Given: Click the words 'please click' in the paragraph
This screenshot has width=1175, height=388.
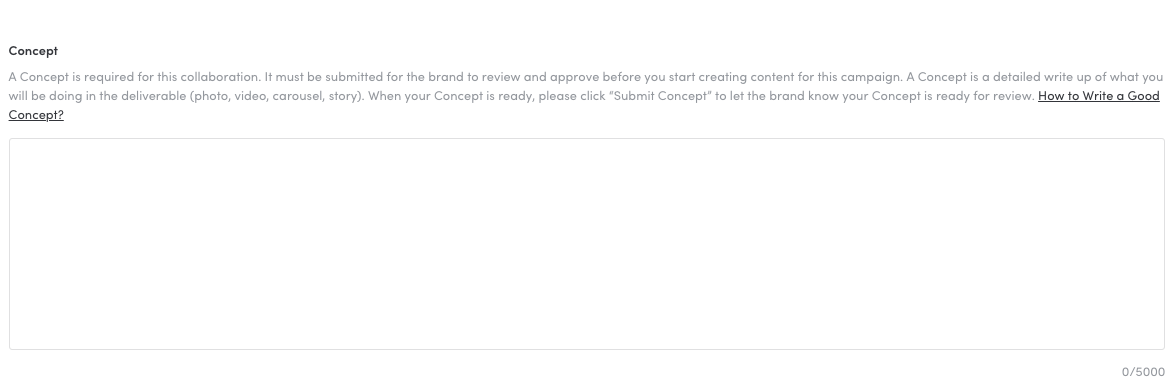Looking at the screenshot, I should click(x=571, y=96).
